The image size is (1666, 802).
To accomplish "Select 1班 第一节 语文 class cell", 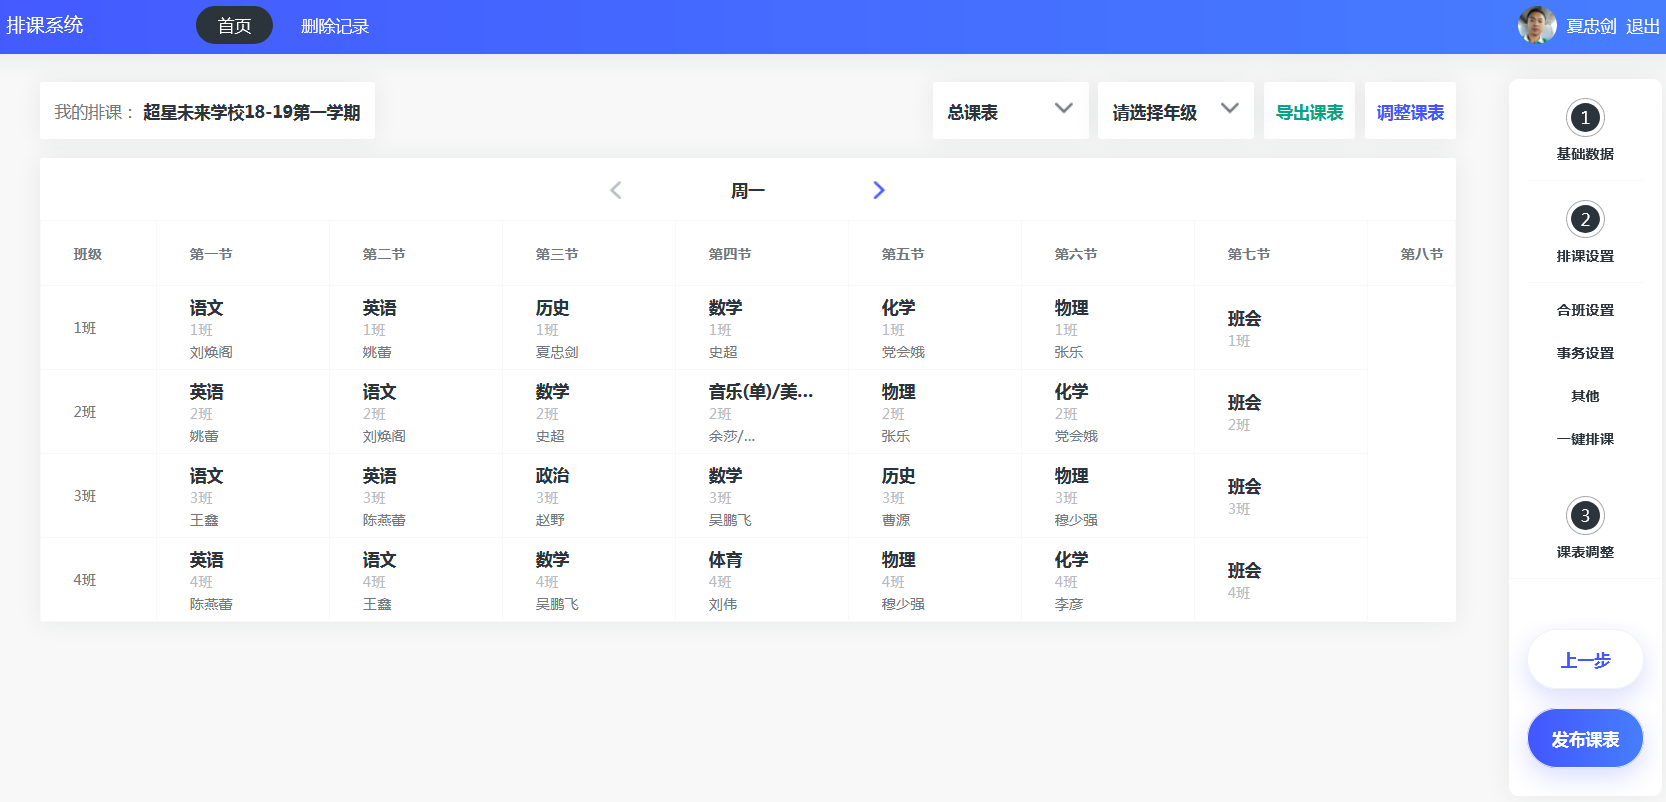I will tap(242, 328).
